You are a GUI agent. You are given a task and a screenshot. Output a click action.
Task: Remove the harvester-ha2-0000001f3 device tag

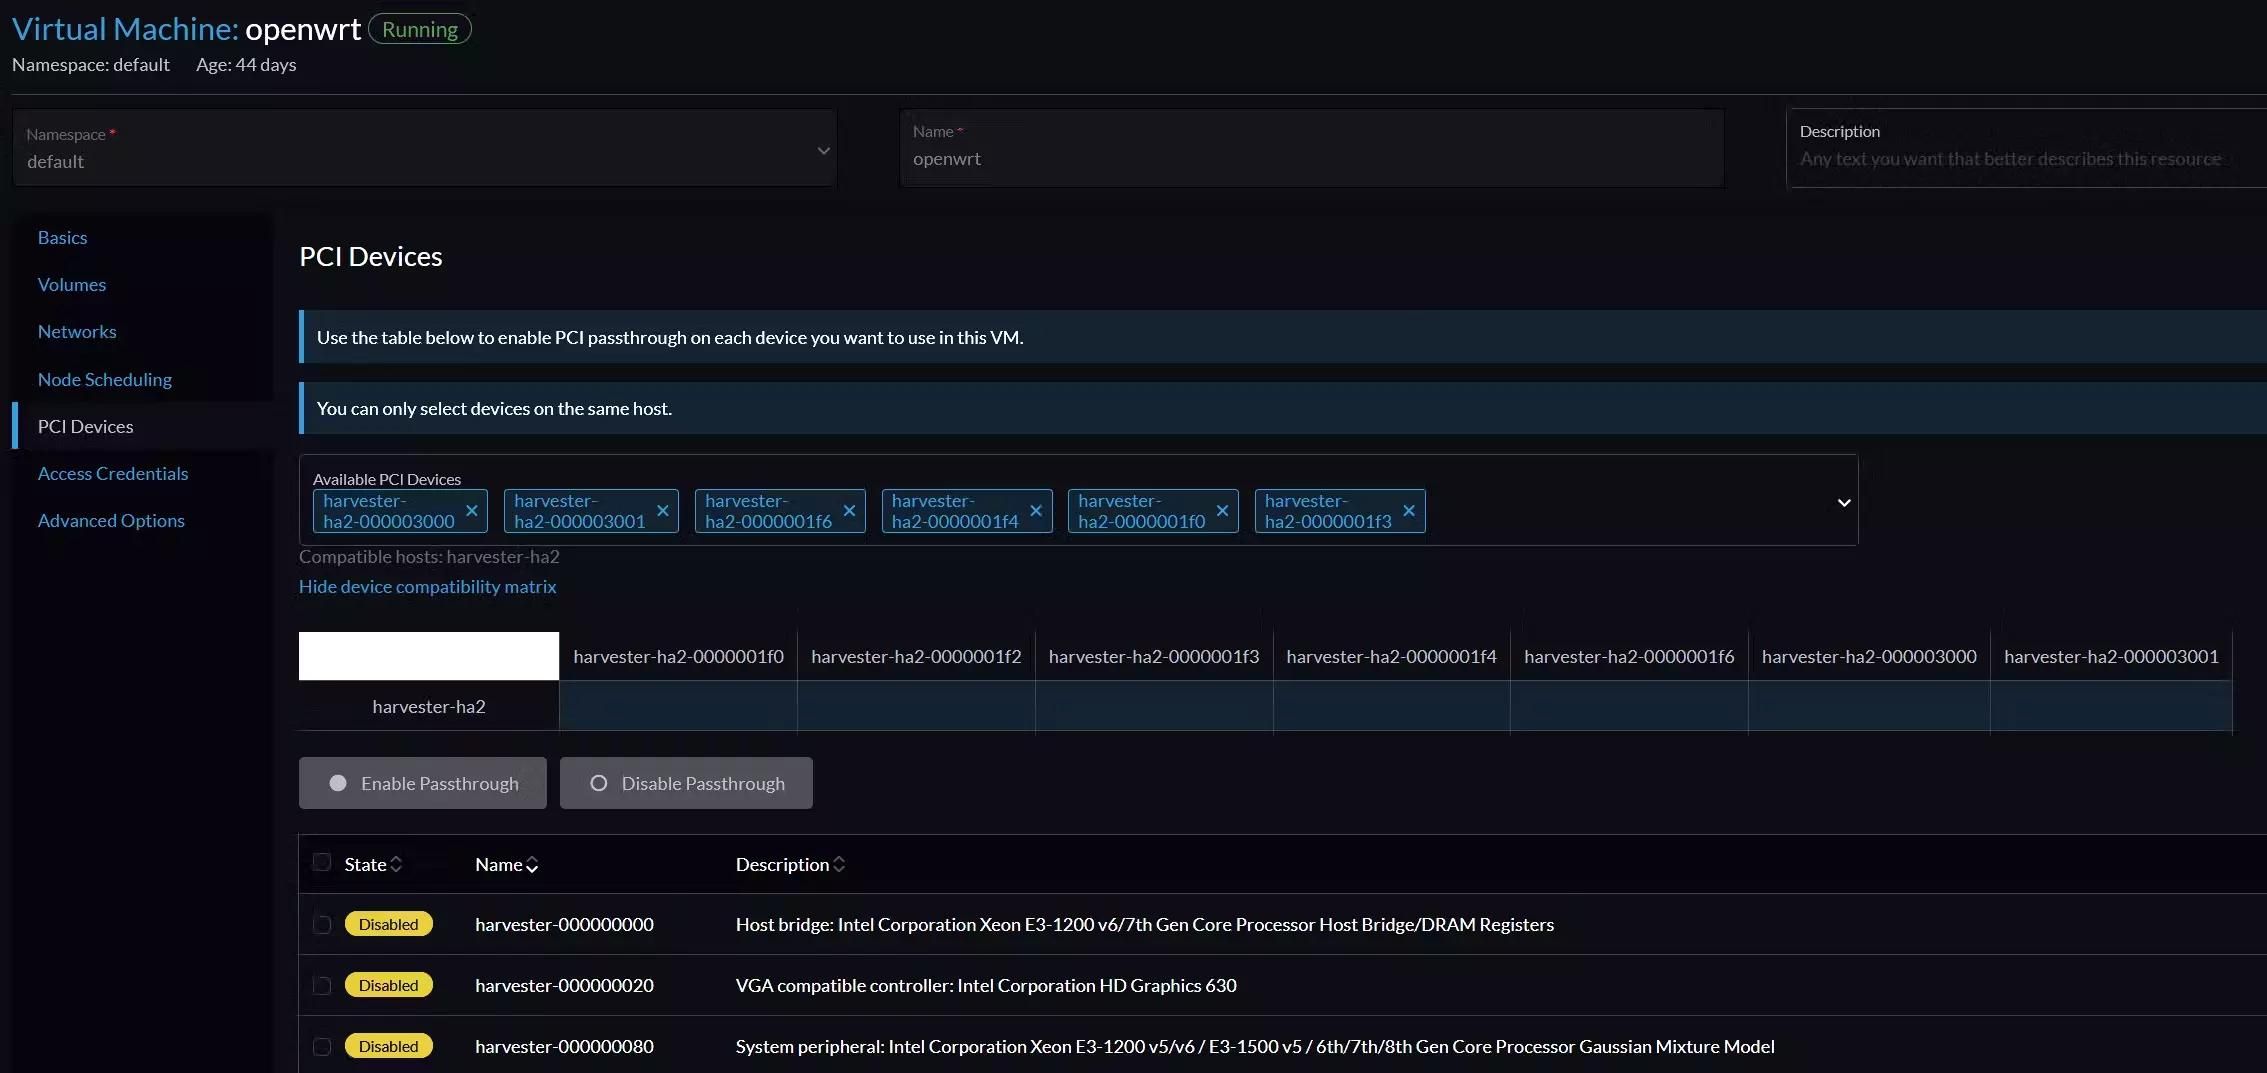1409,511
